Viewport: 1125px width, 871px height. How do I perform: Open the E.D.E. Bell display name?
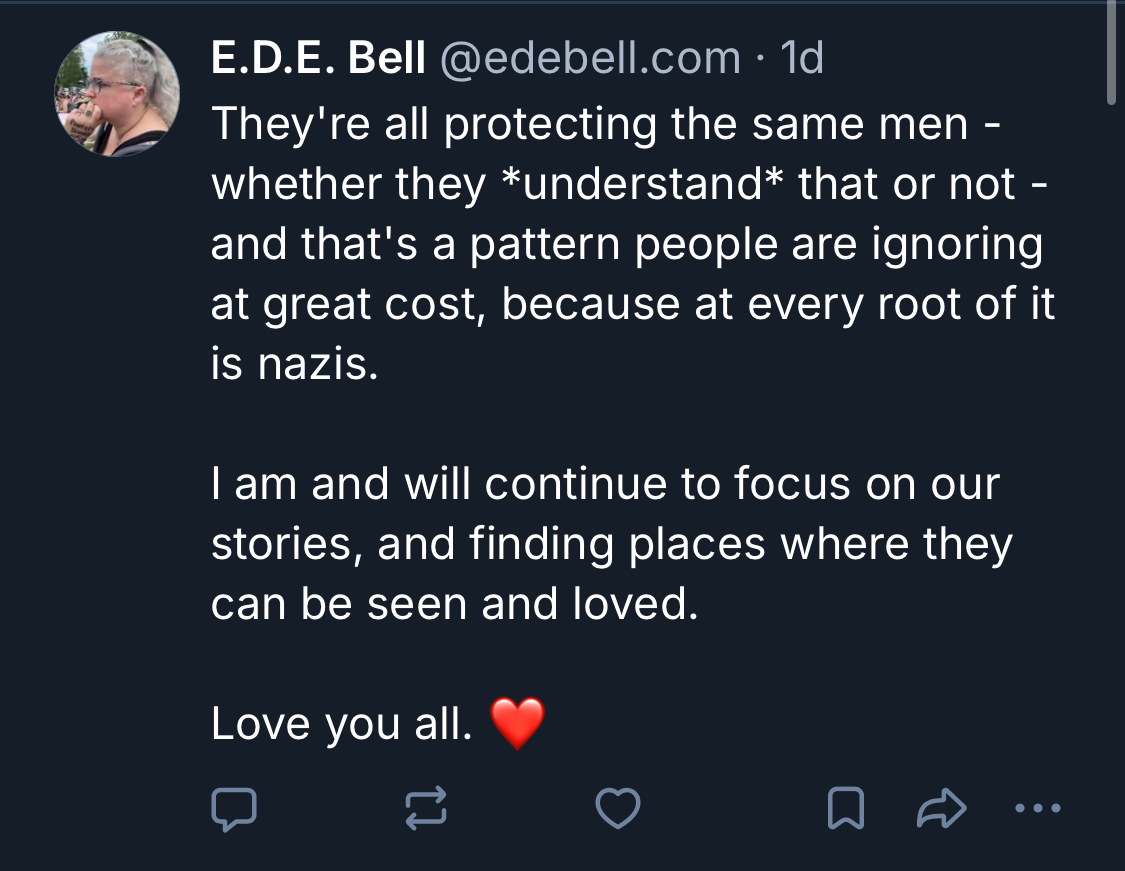318,57
